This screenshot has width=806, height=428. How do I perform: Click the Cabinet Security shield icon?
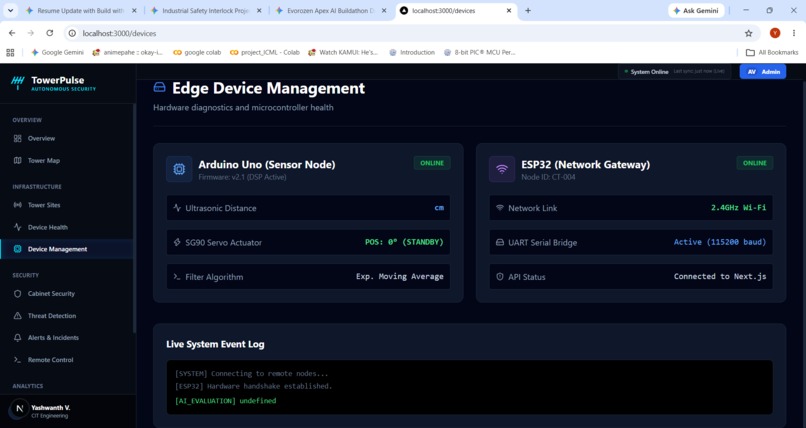[17, 293]
